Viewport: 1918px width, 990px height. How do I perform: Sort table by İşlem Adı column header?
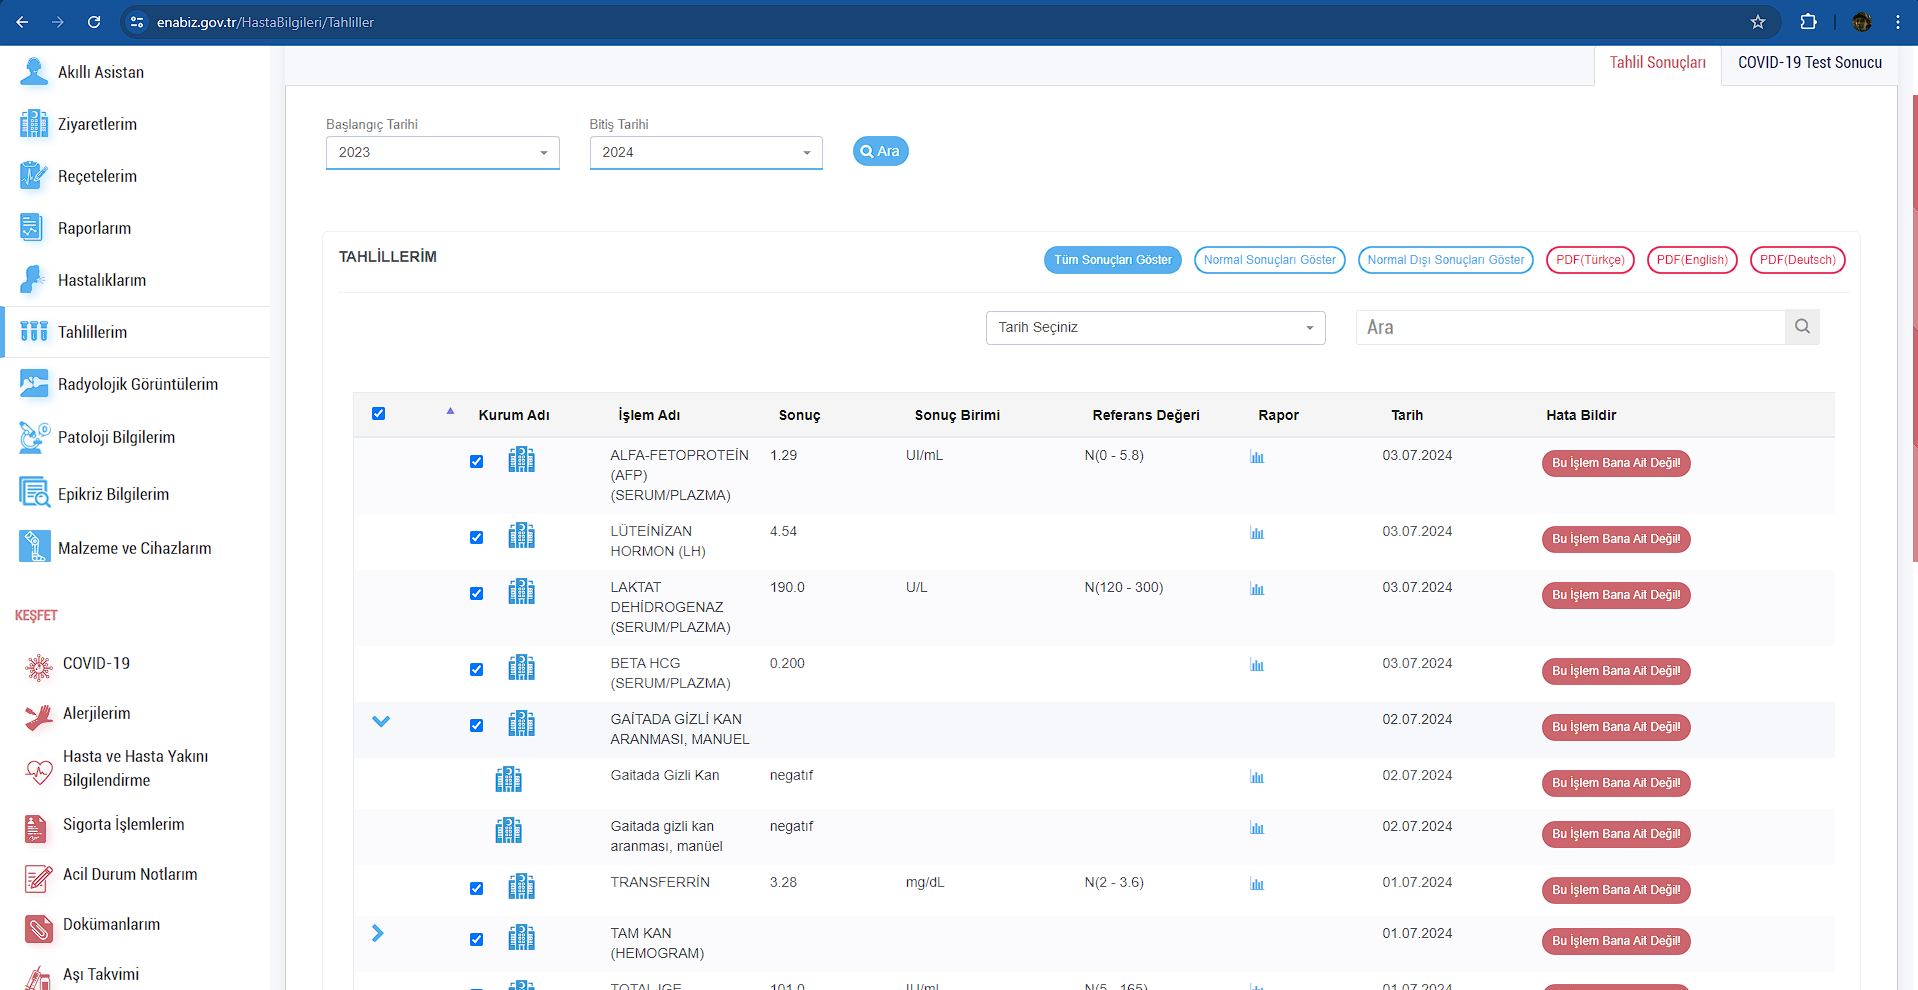[x=649, y=415]
